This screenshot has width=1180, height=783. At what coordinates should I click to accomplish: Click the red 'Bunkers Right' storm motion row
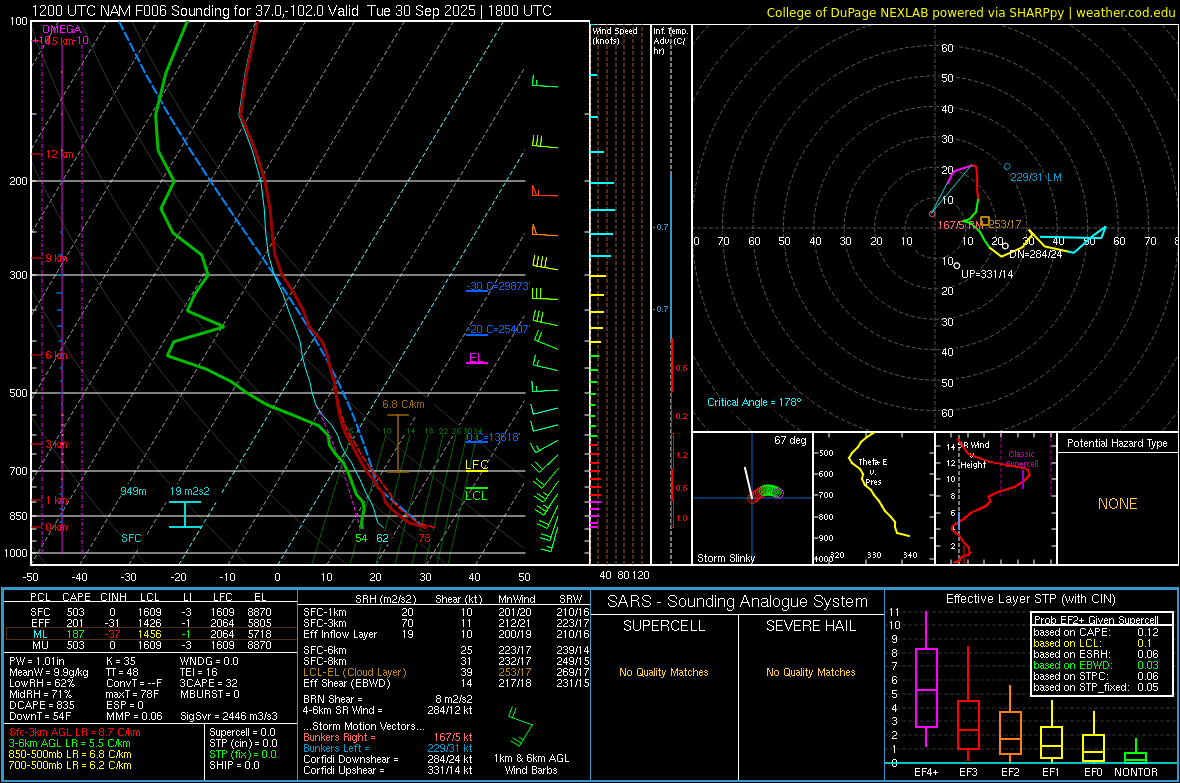pos(388,737)
